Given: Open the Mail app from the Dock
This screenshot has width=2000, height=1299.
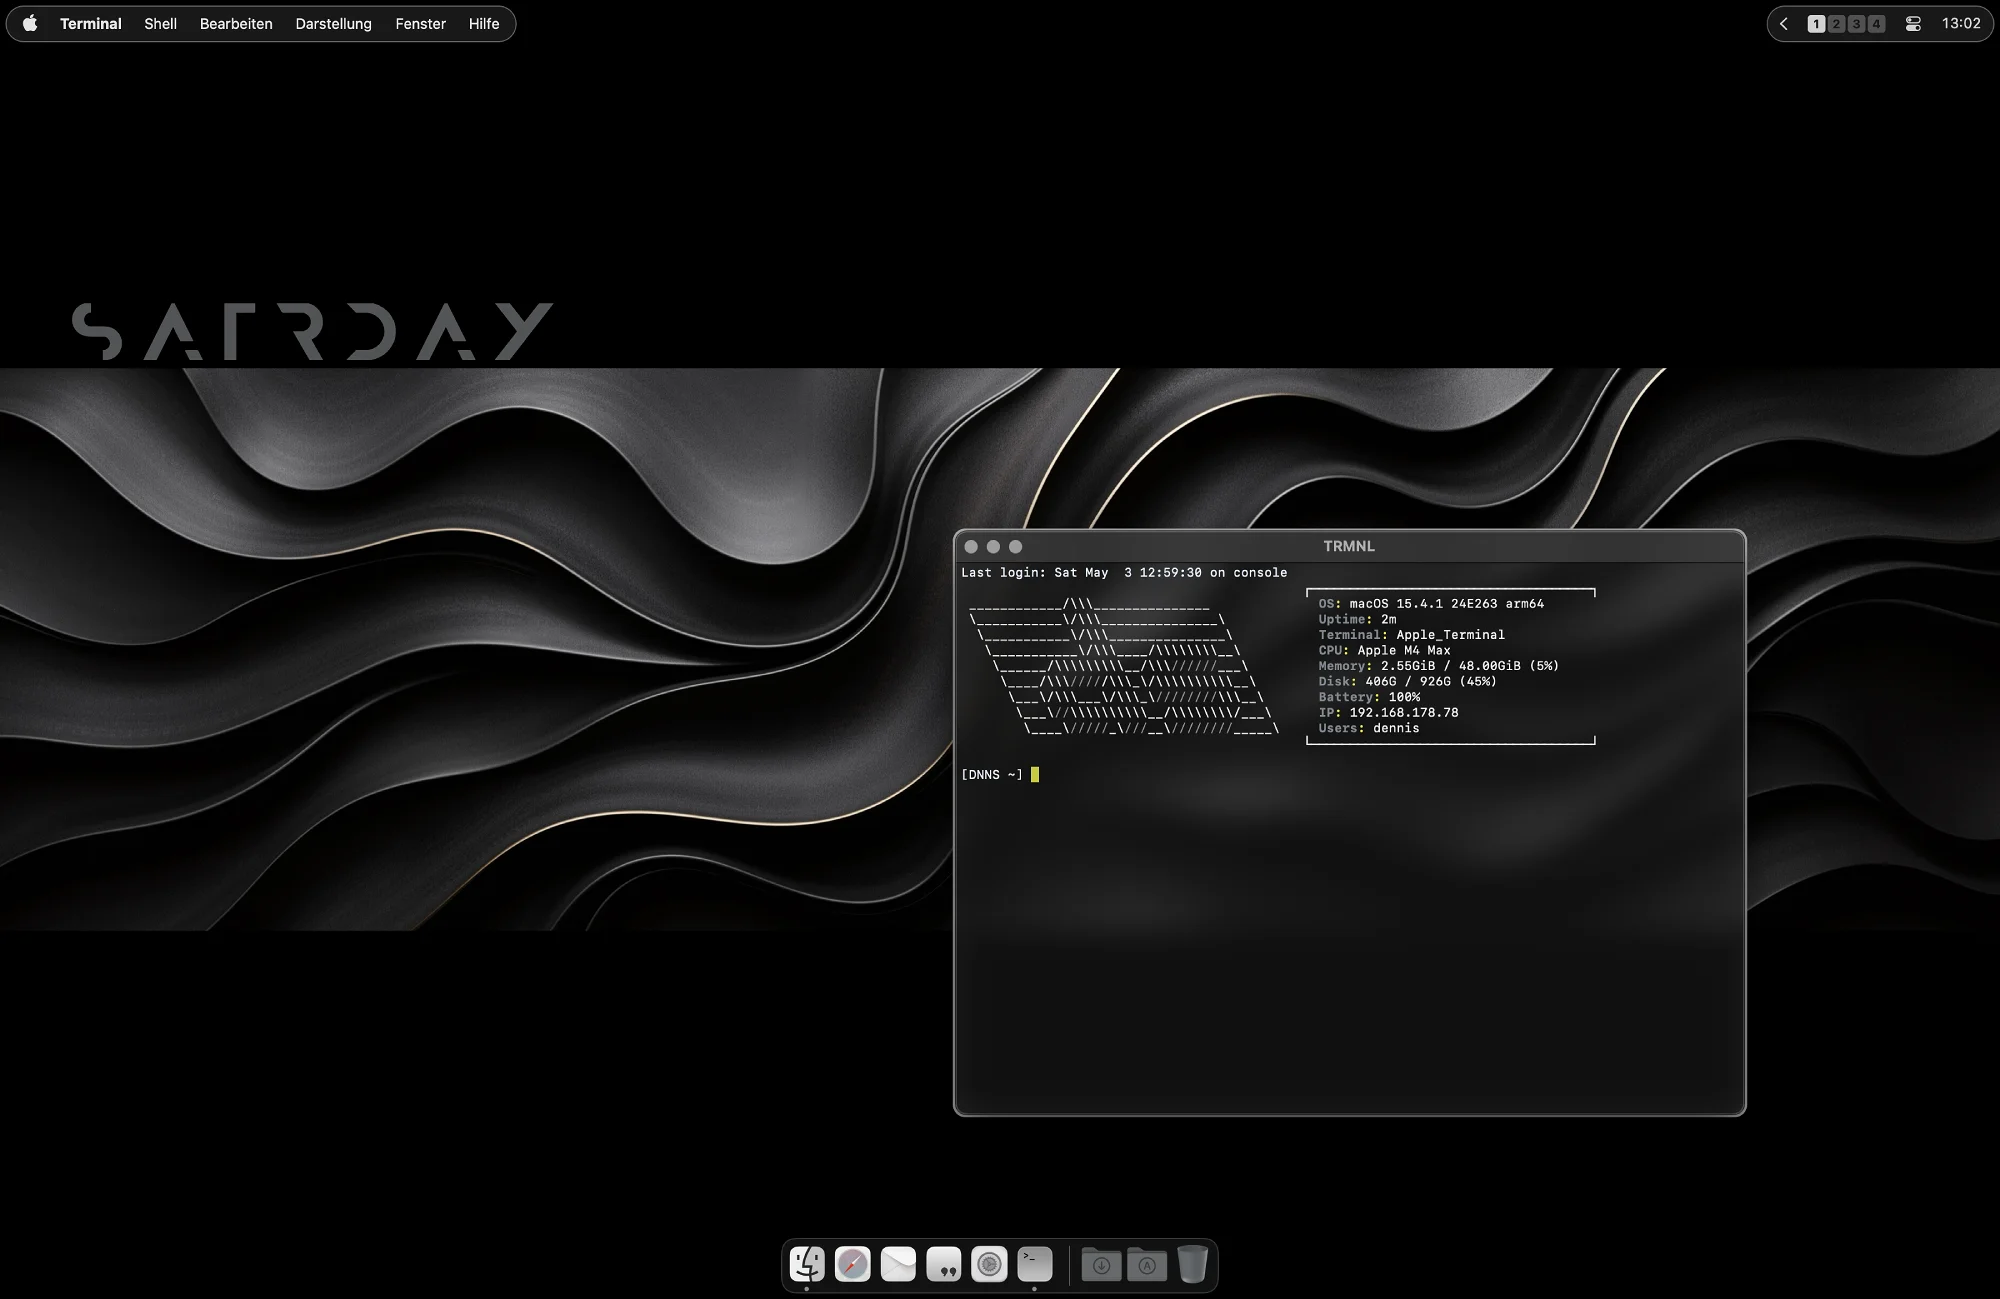Looking at the screenshot, I should pos(898,1264).
